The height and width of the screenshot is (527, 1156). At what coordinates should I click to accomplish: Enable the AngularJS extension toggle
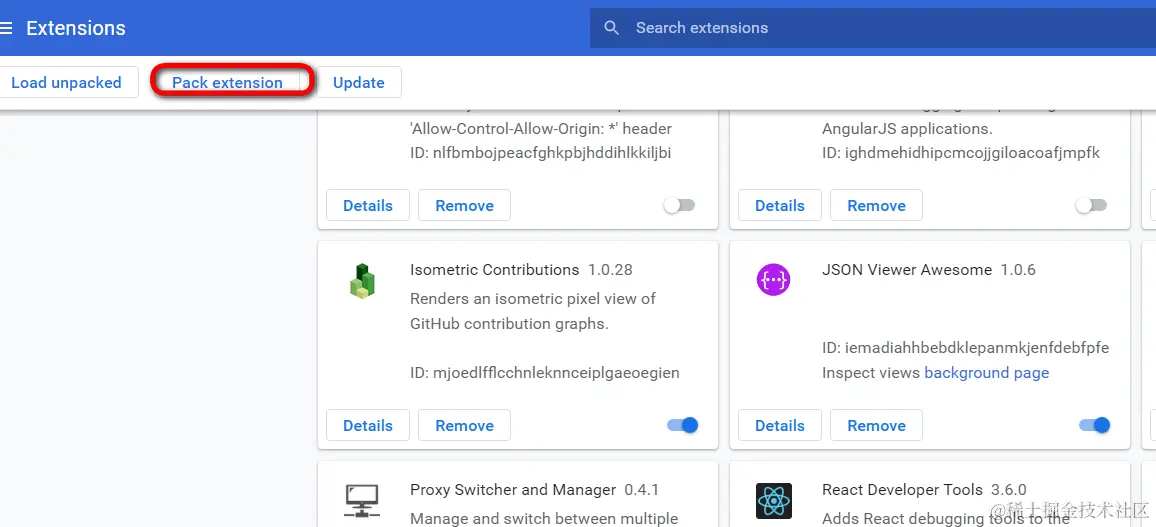(x=1091, y=206)
